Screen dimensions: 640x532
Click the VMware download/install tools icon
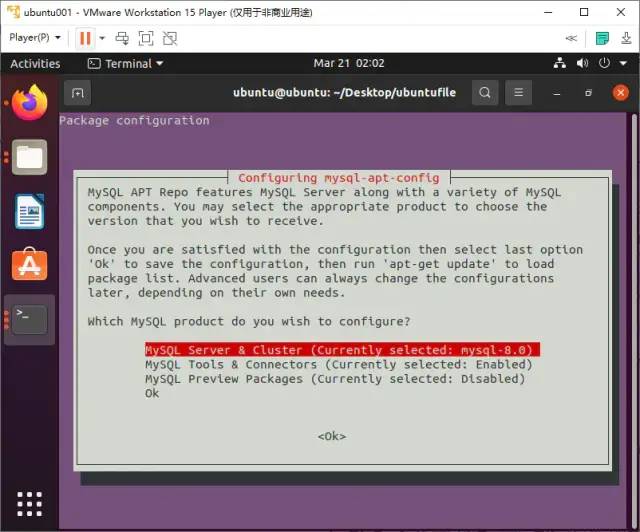[x=626, y=38]
